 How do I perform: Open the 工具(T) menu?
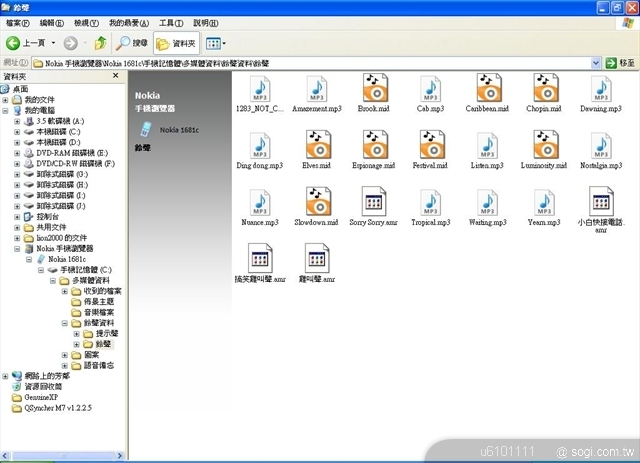(171, 23)
